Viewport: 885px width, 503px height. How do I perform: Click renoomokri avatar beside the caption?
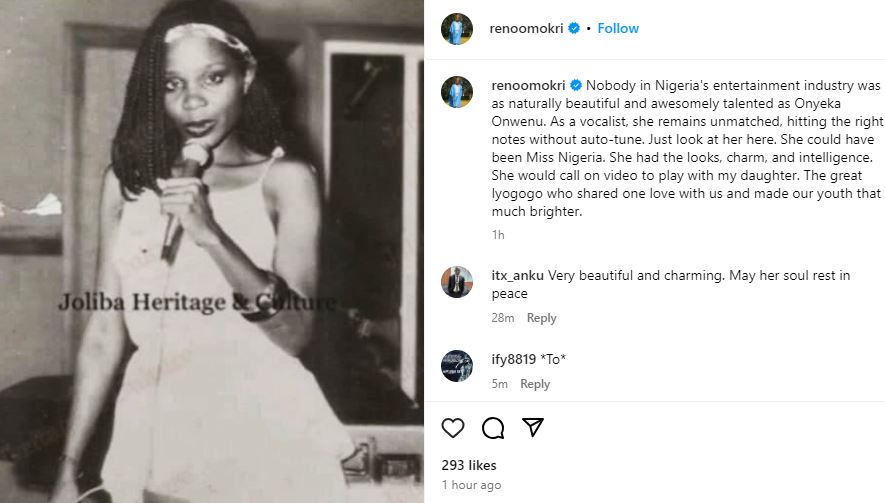tap(457, 92)
